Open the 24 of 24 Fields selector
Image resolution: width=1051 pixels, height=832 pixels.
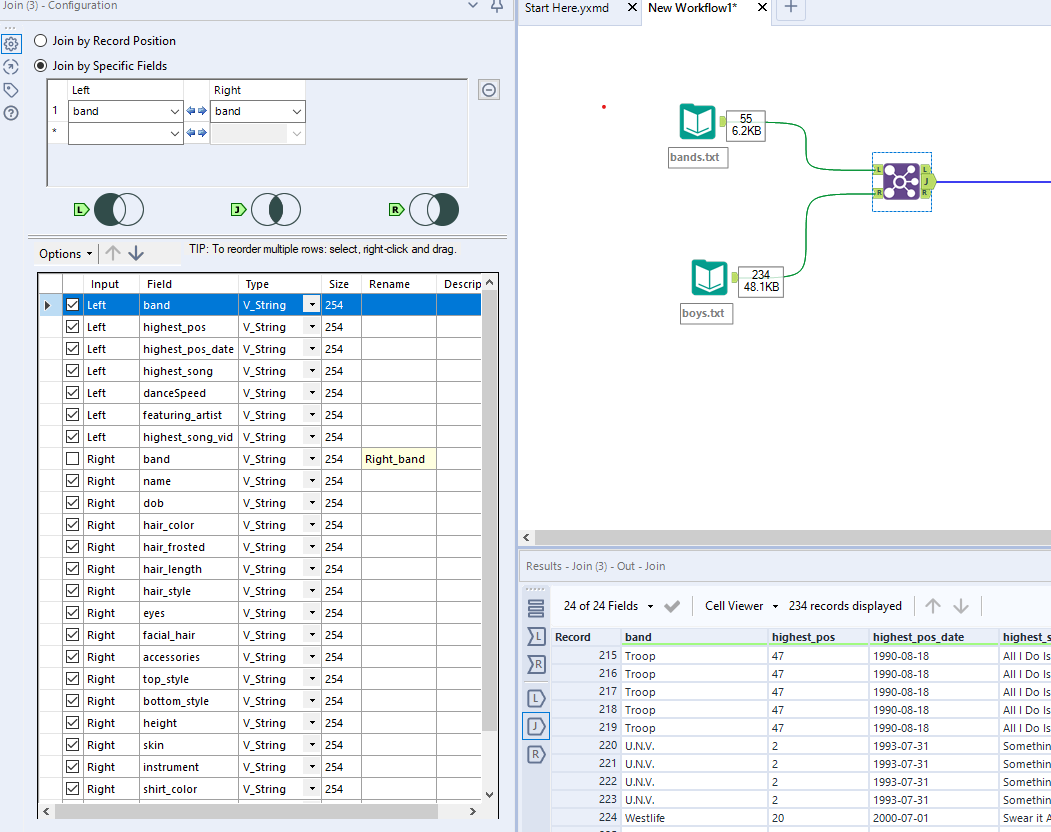click(609, 606)
